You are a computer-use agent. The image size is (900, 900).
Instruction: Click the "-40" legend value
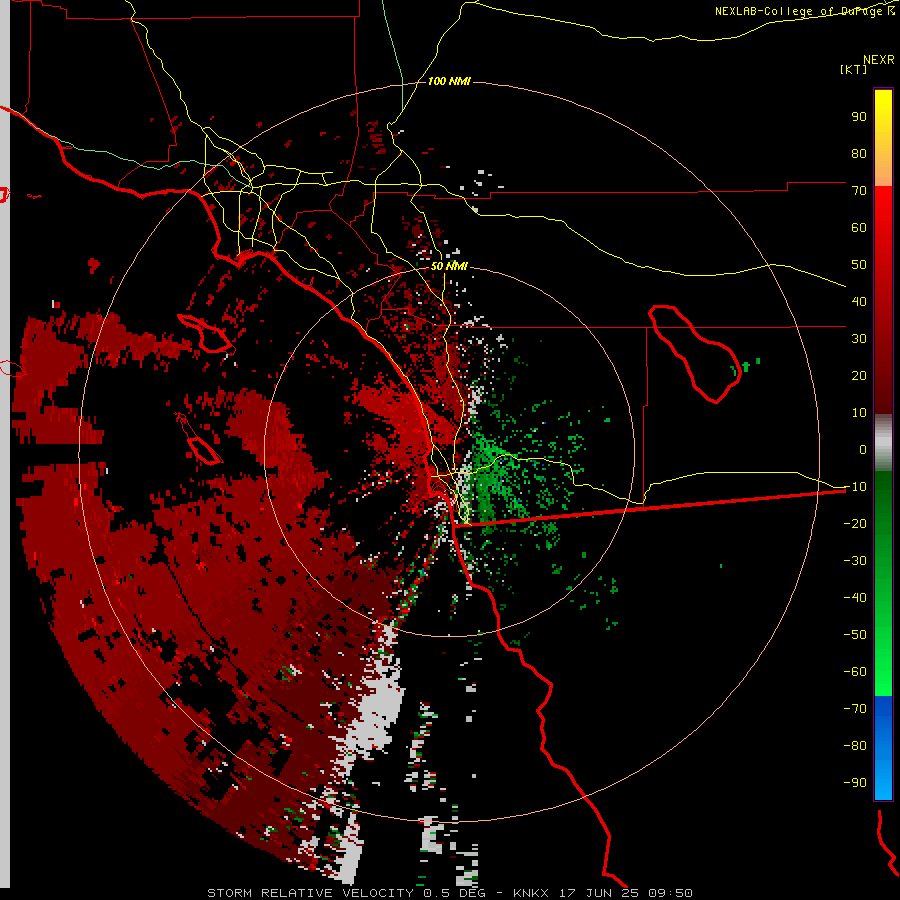[x=855, y=598]
